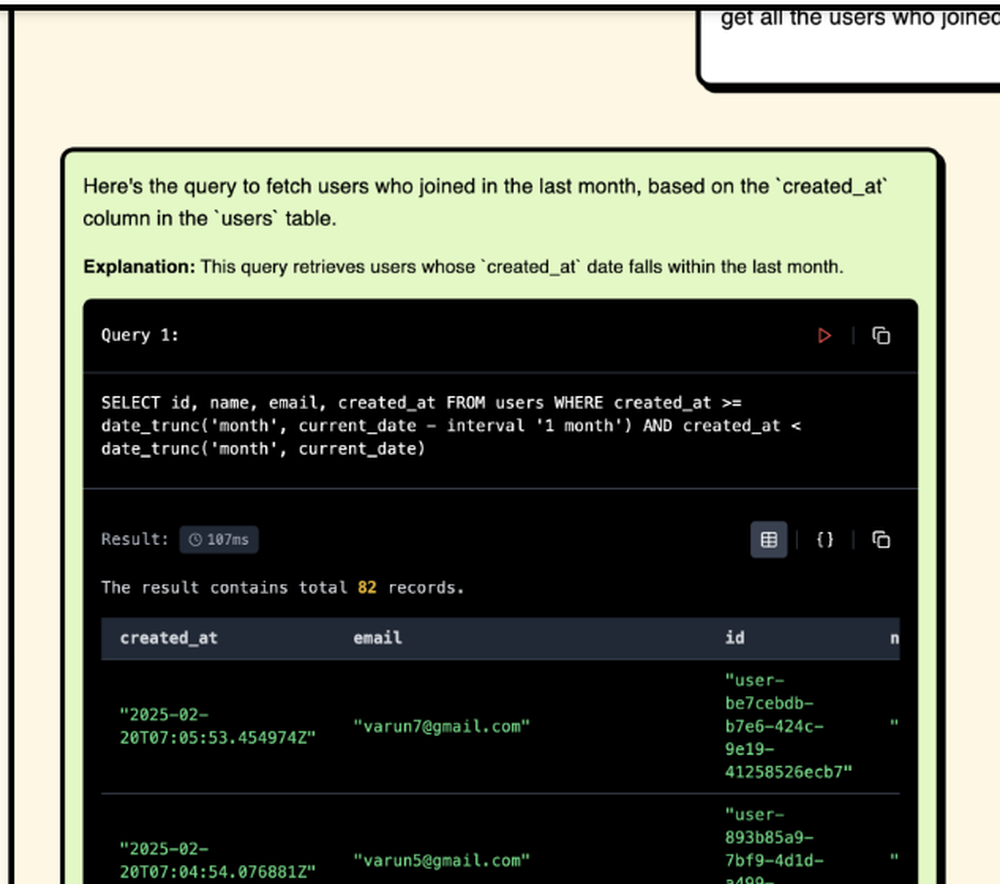Select the user-be7cebdb id cell
Screen dimensions: 1000x884
[788, 726]
